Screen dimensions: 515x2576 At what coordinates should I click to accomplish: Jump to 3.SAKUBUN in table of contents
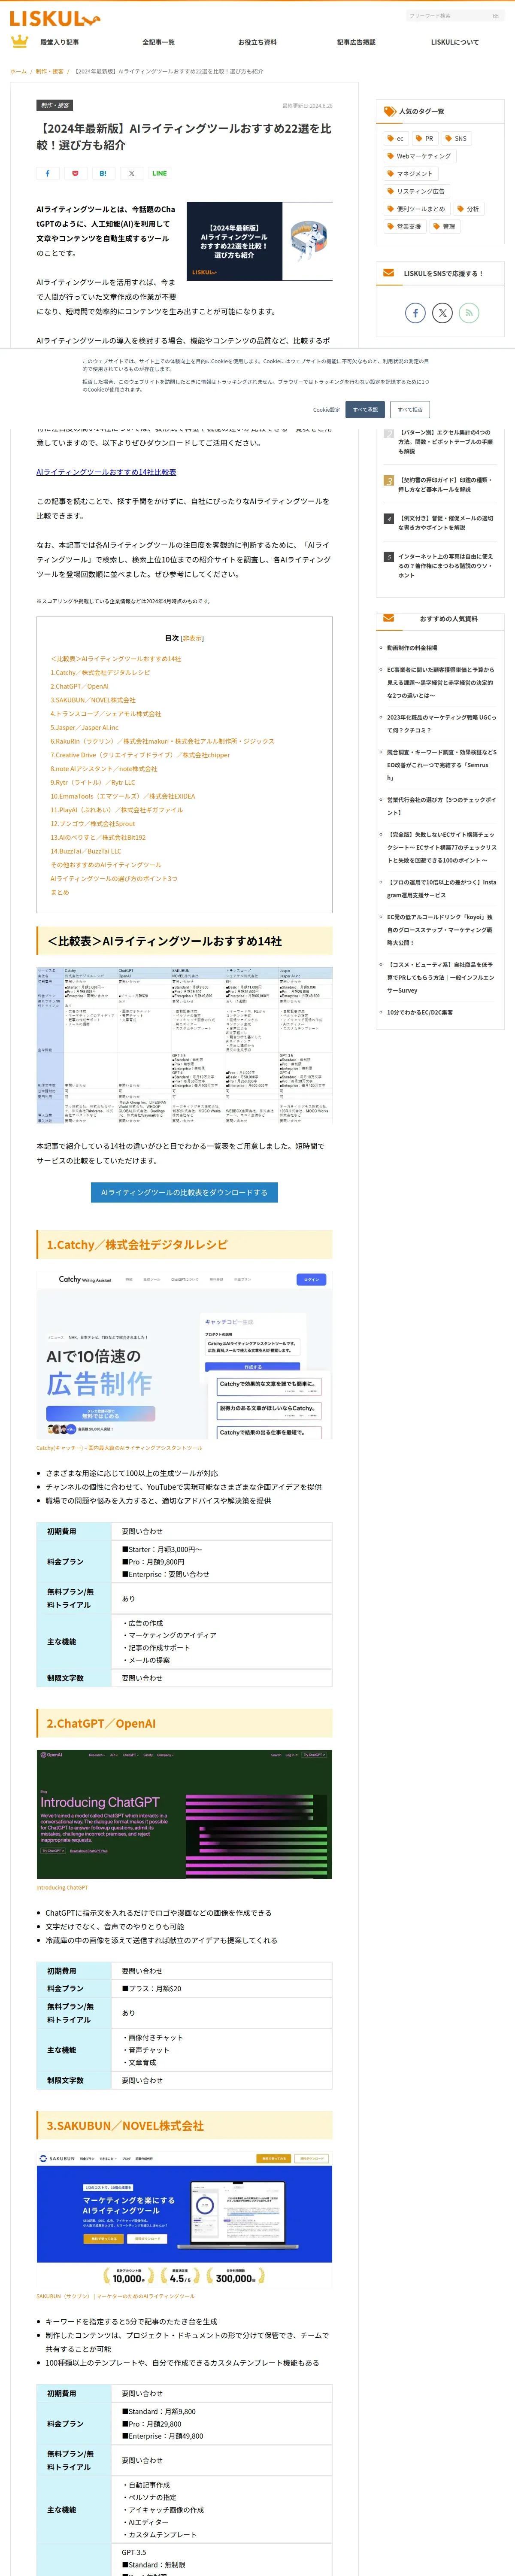coord(93,700)
